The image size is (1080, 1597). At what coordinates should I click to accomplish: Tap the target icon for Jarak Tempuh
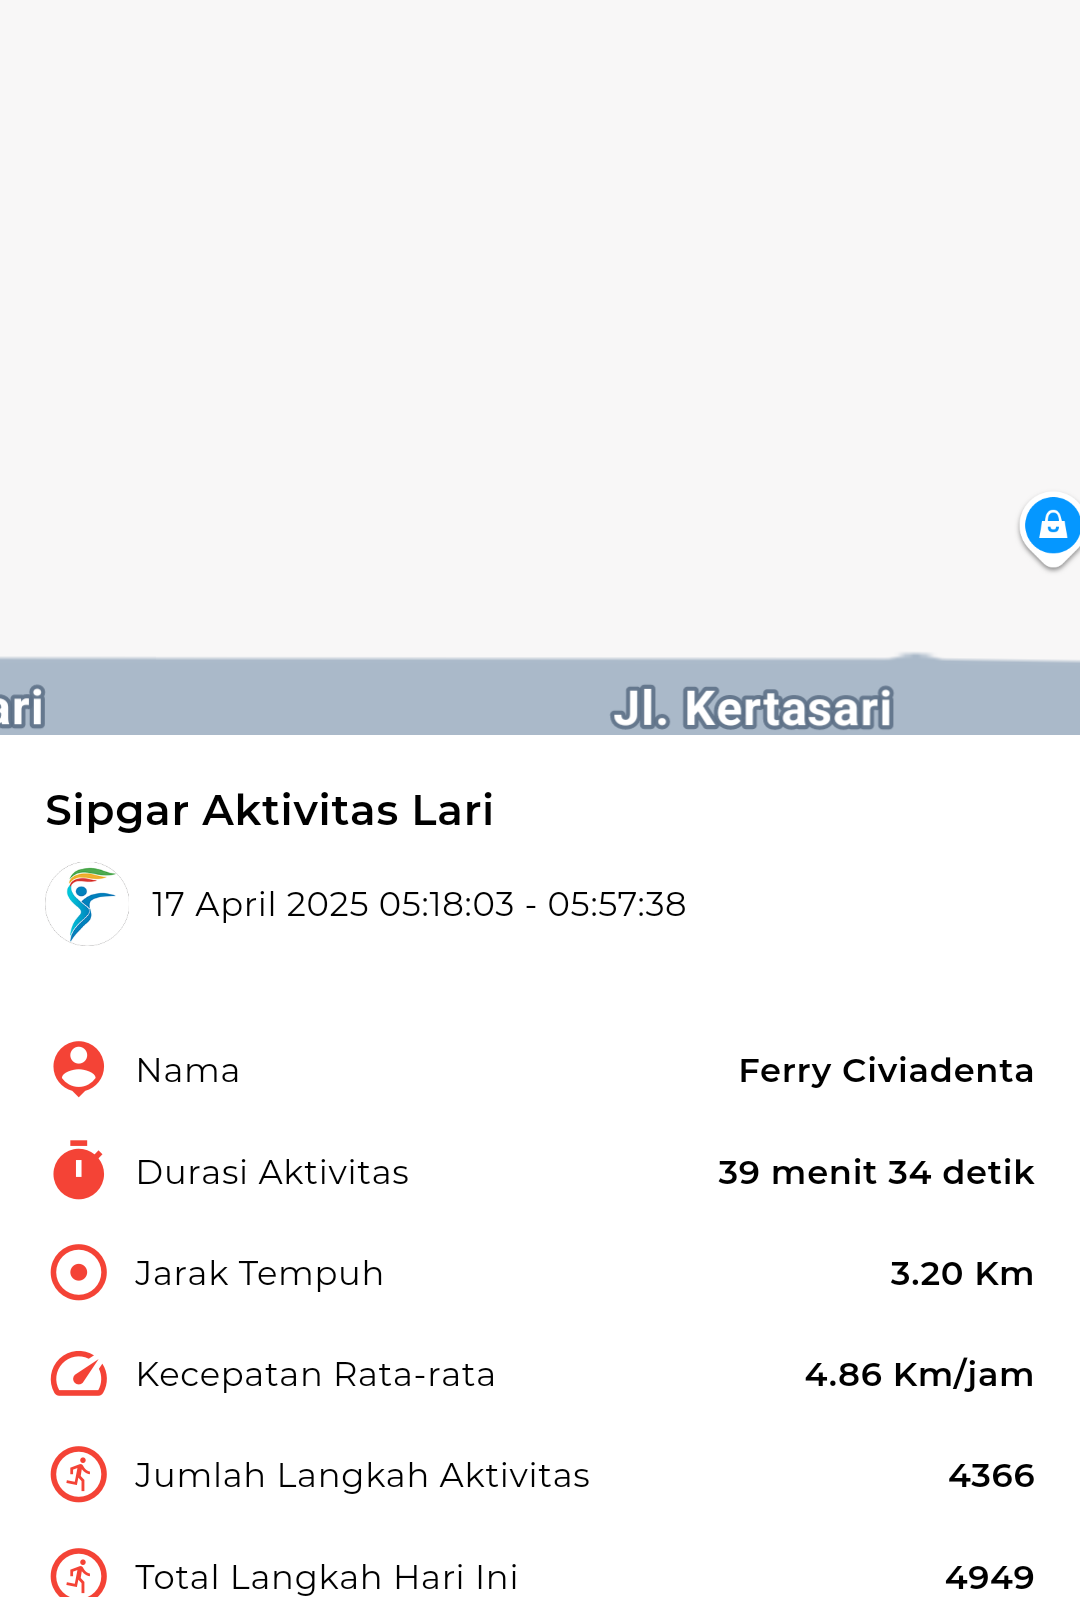tap(78, 1272)
